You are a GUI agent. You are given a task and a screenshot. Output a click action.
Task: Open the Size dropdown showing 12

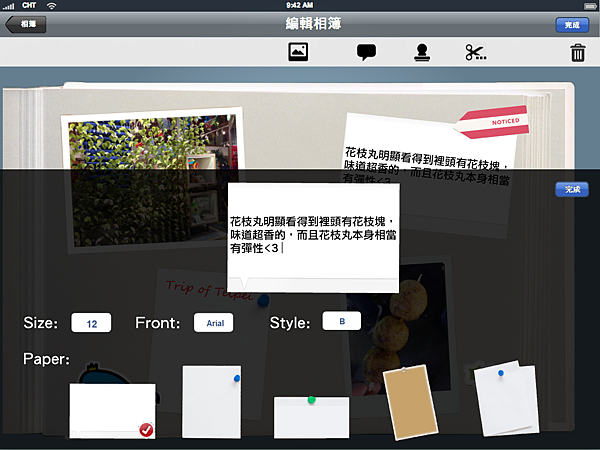pyautogui.click(x=91, y=323)
